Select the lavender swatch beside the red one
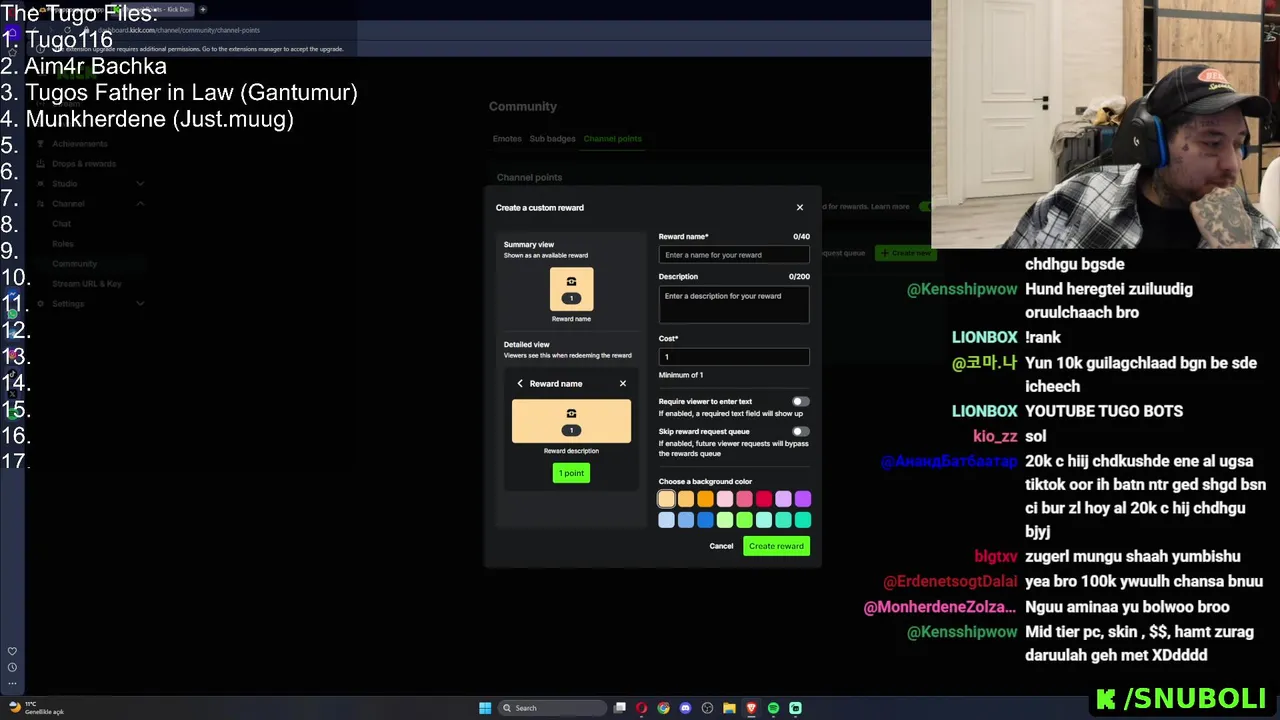This screenshot has height=720, width=1280. coord(783,499)
